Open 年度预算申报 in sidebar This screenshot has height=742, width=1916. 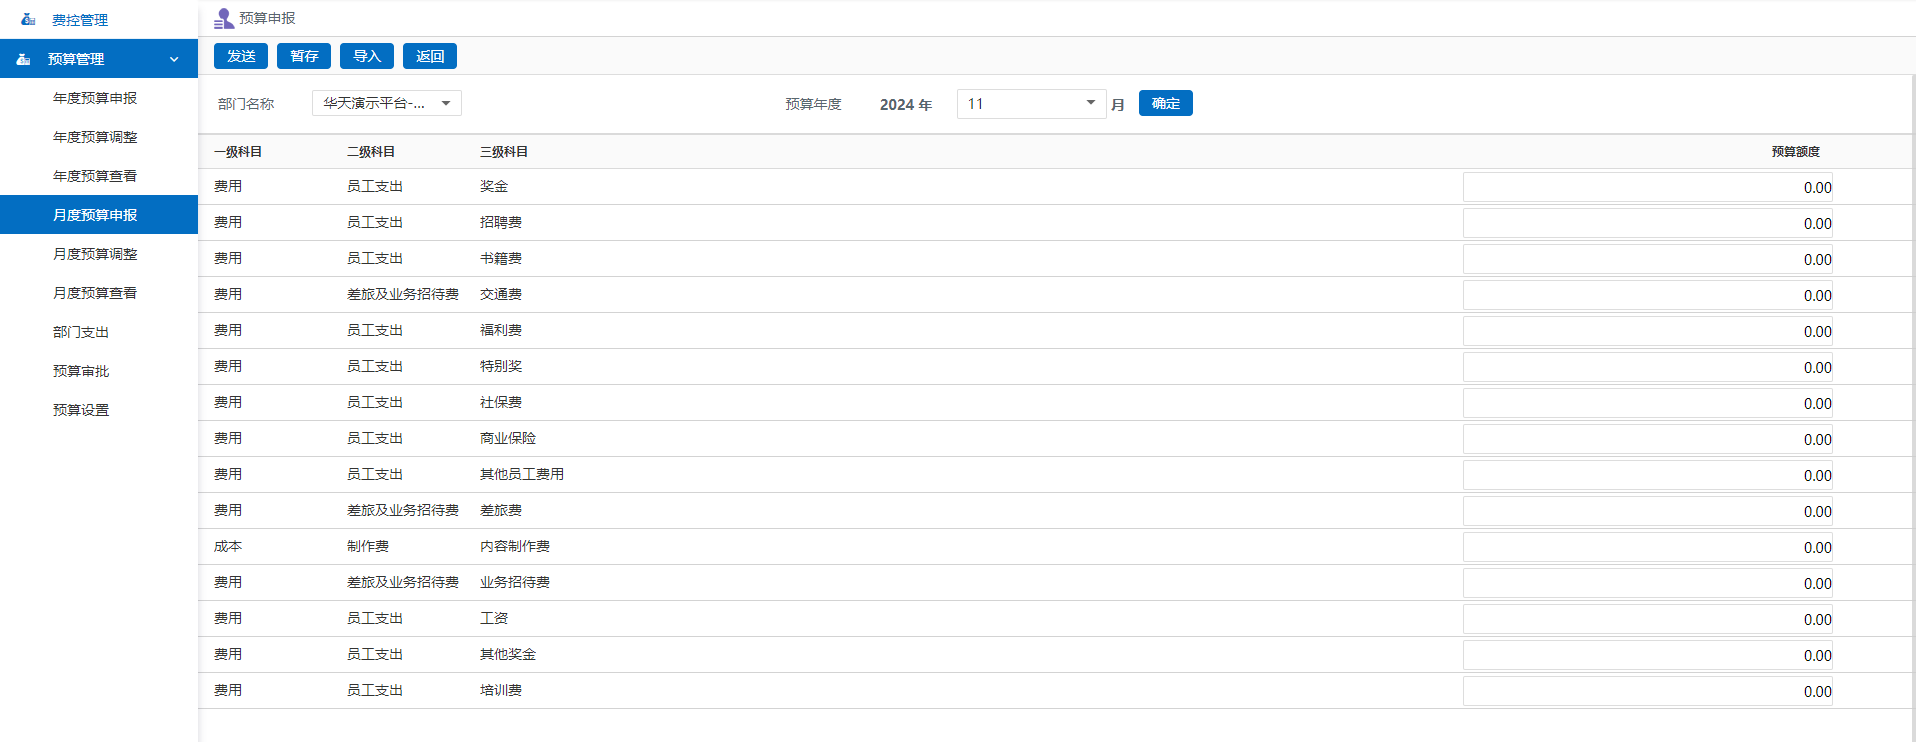point(95,98)
